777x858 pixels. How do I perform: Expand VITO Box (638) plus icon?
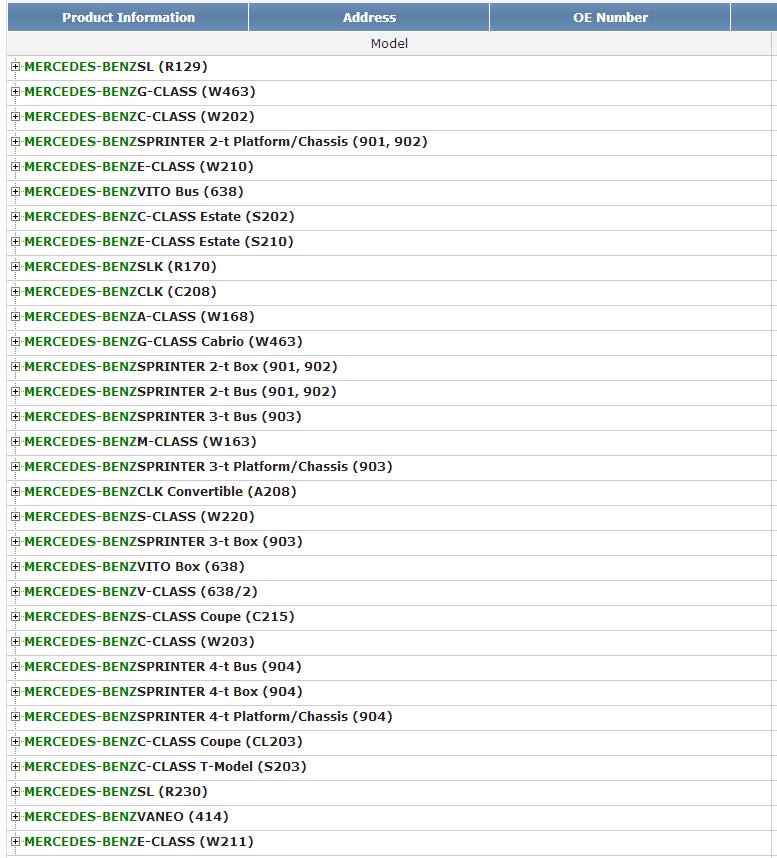[15, 566]
